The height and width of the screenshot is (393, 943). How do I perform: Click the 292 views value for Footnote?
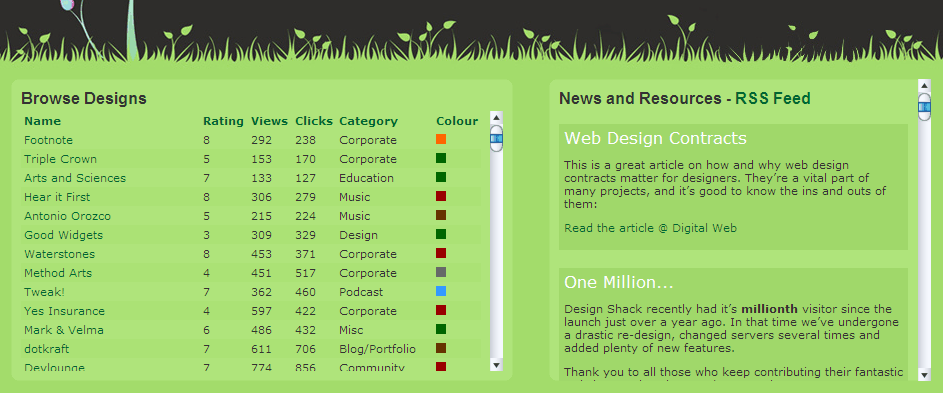tap(262, 140)
